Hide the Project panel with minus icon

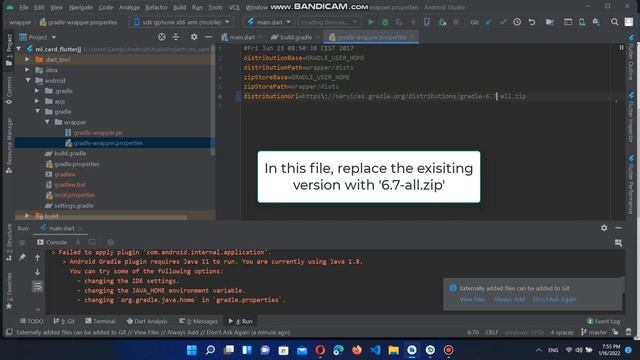pyautogui.click(x=208, y=37)
